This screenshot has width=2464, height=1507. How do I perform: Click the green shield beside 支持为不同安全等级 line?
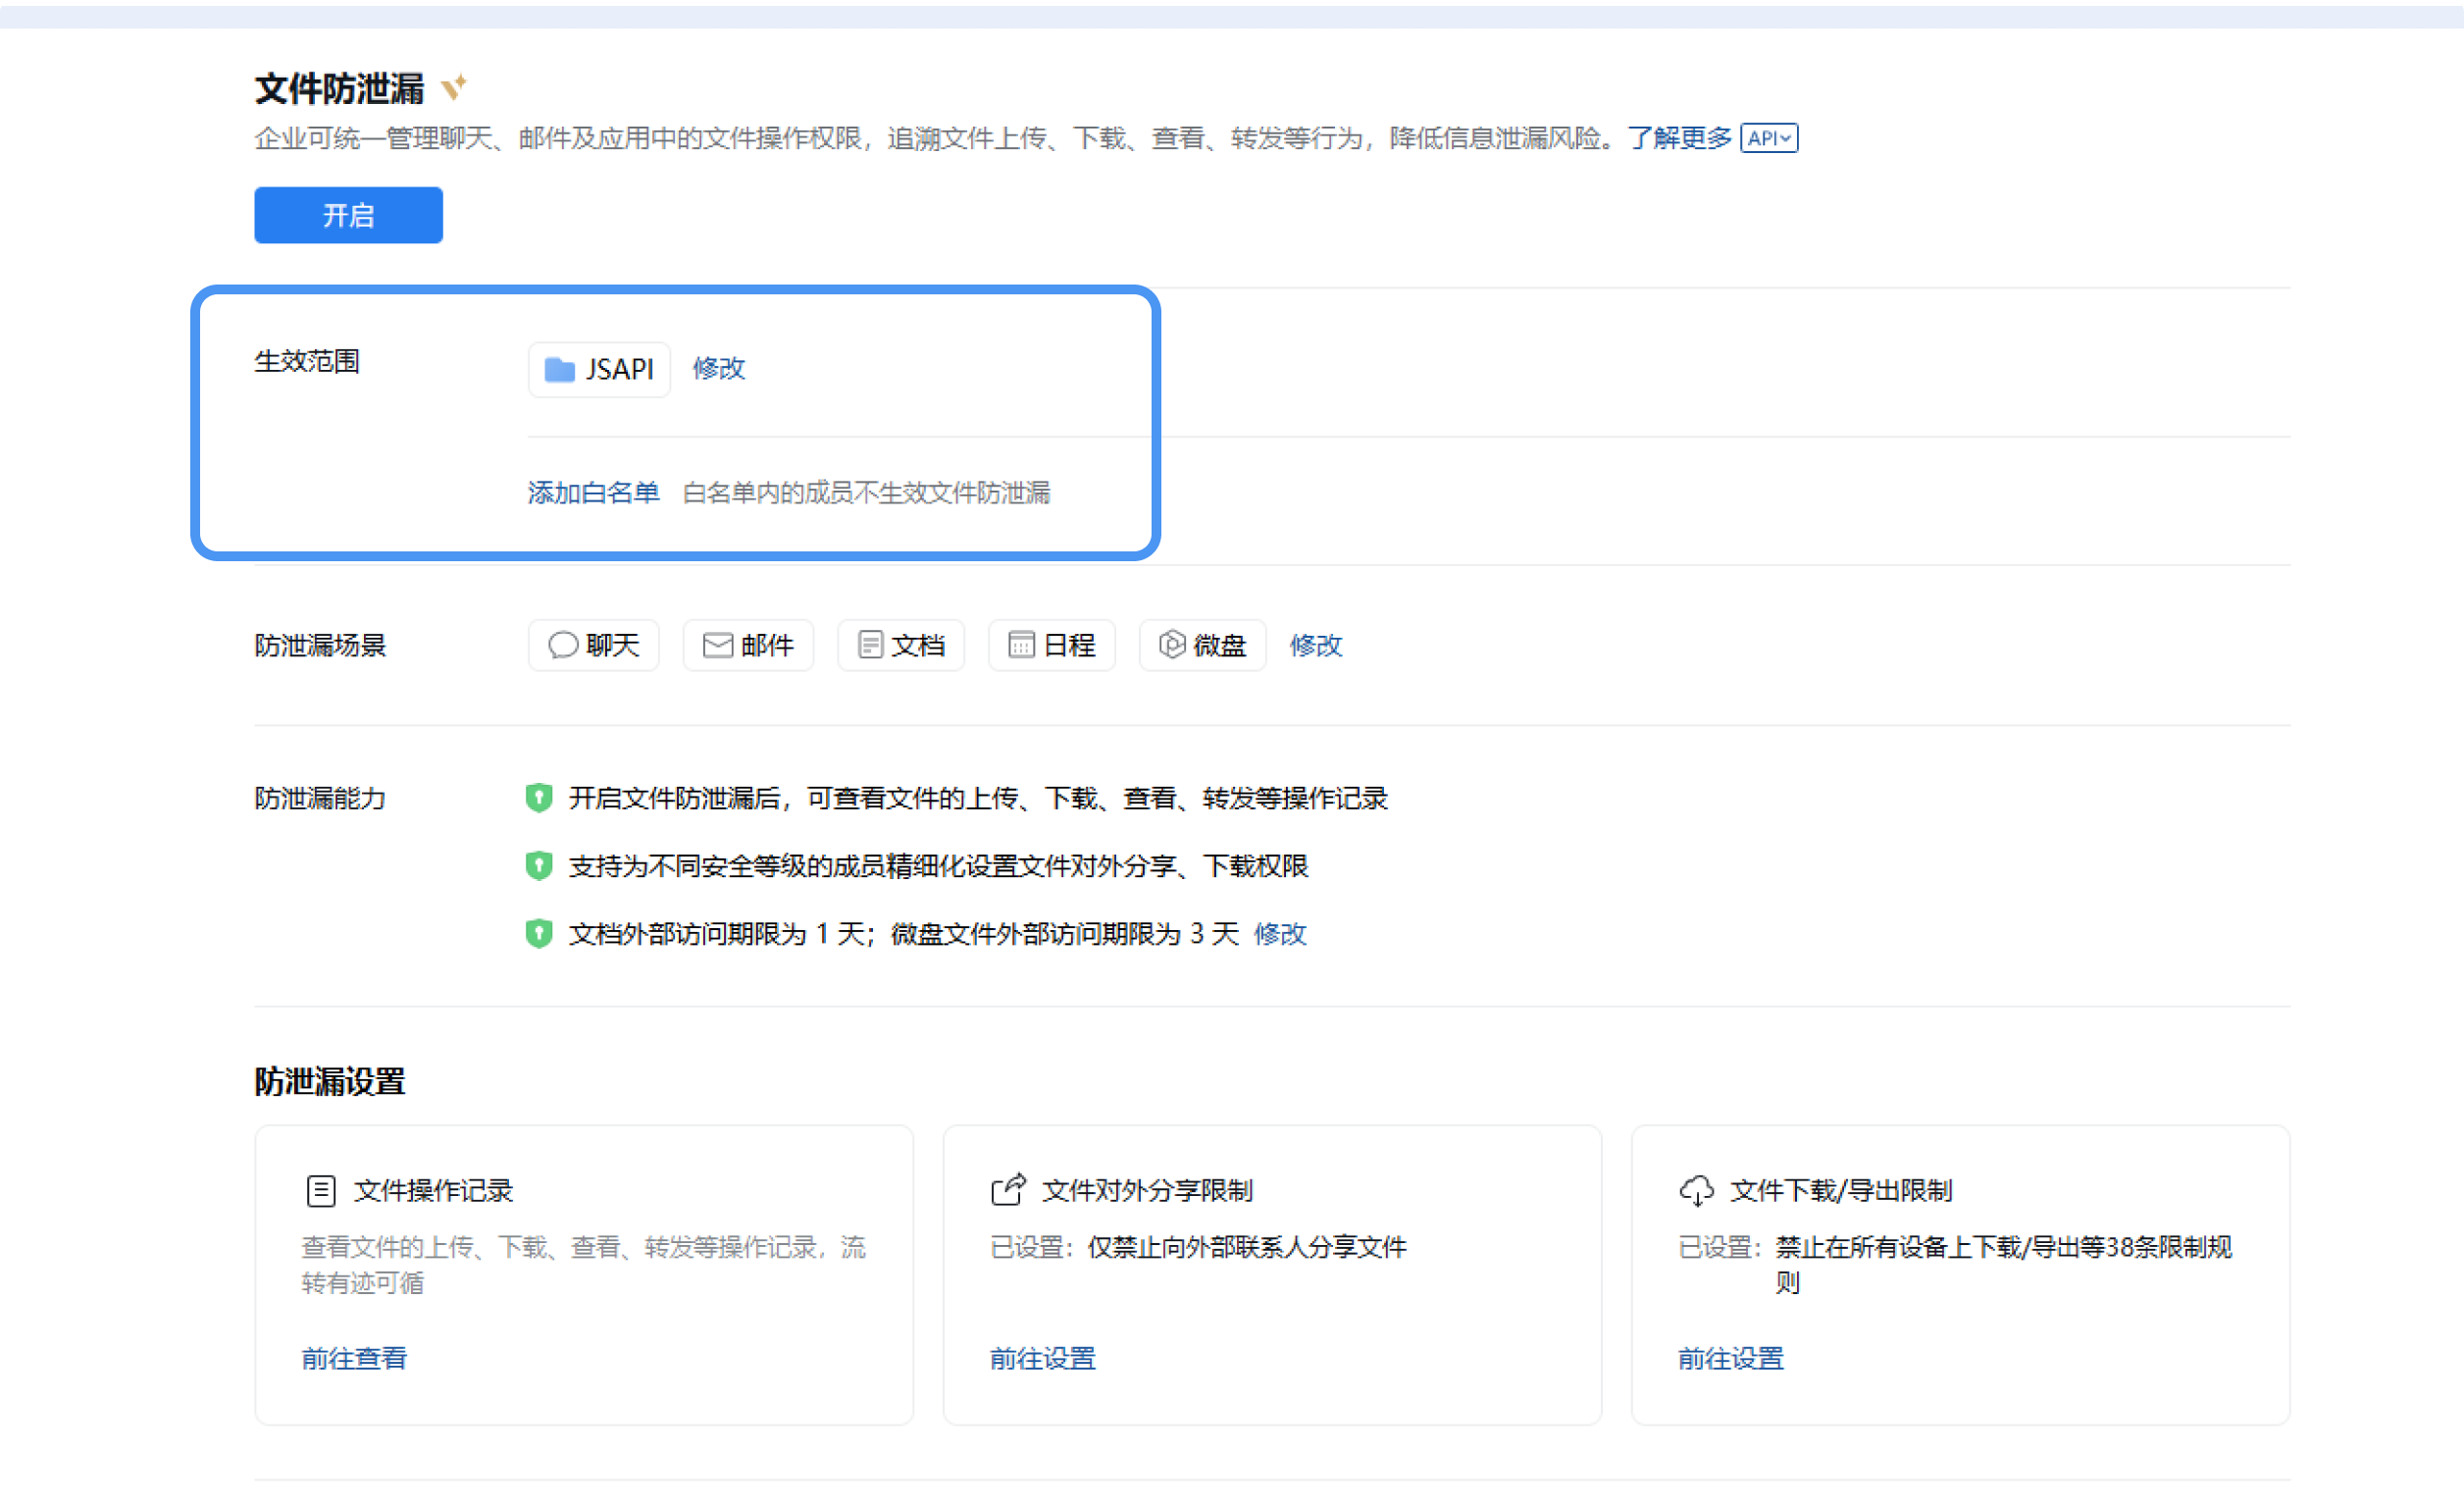539,866
